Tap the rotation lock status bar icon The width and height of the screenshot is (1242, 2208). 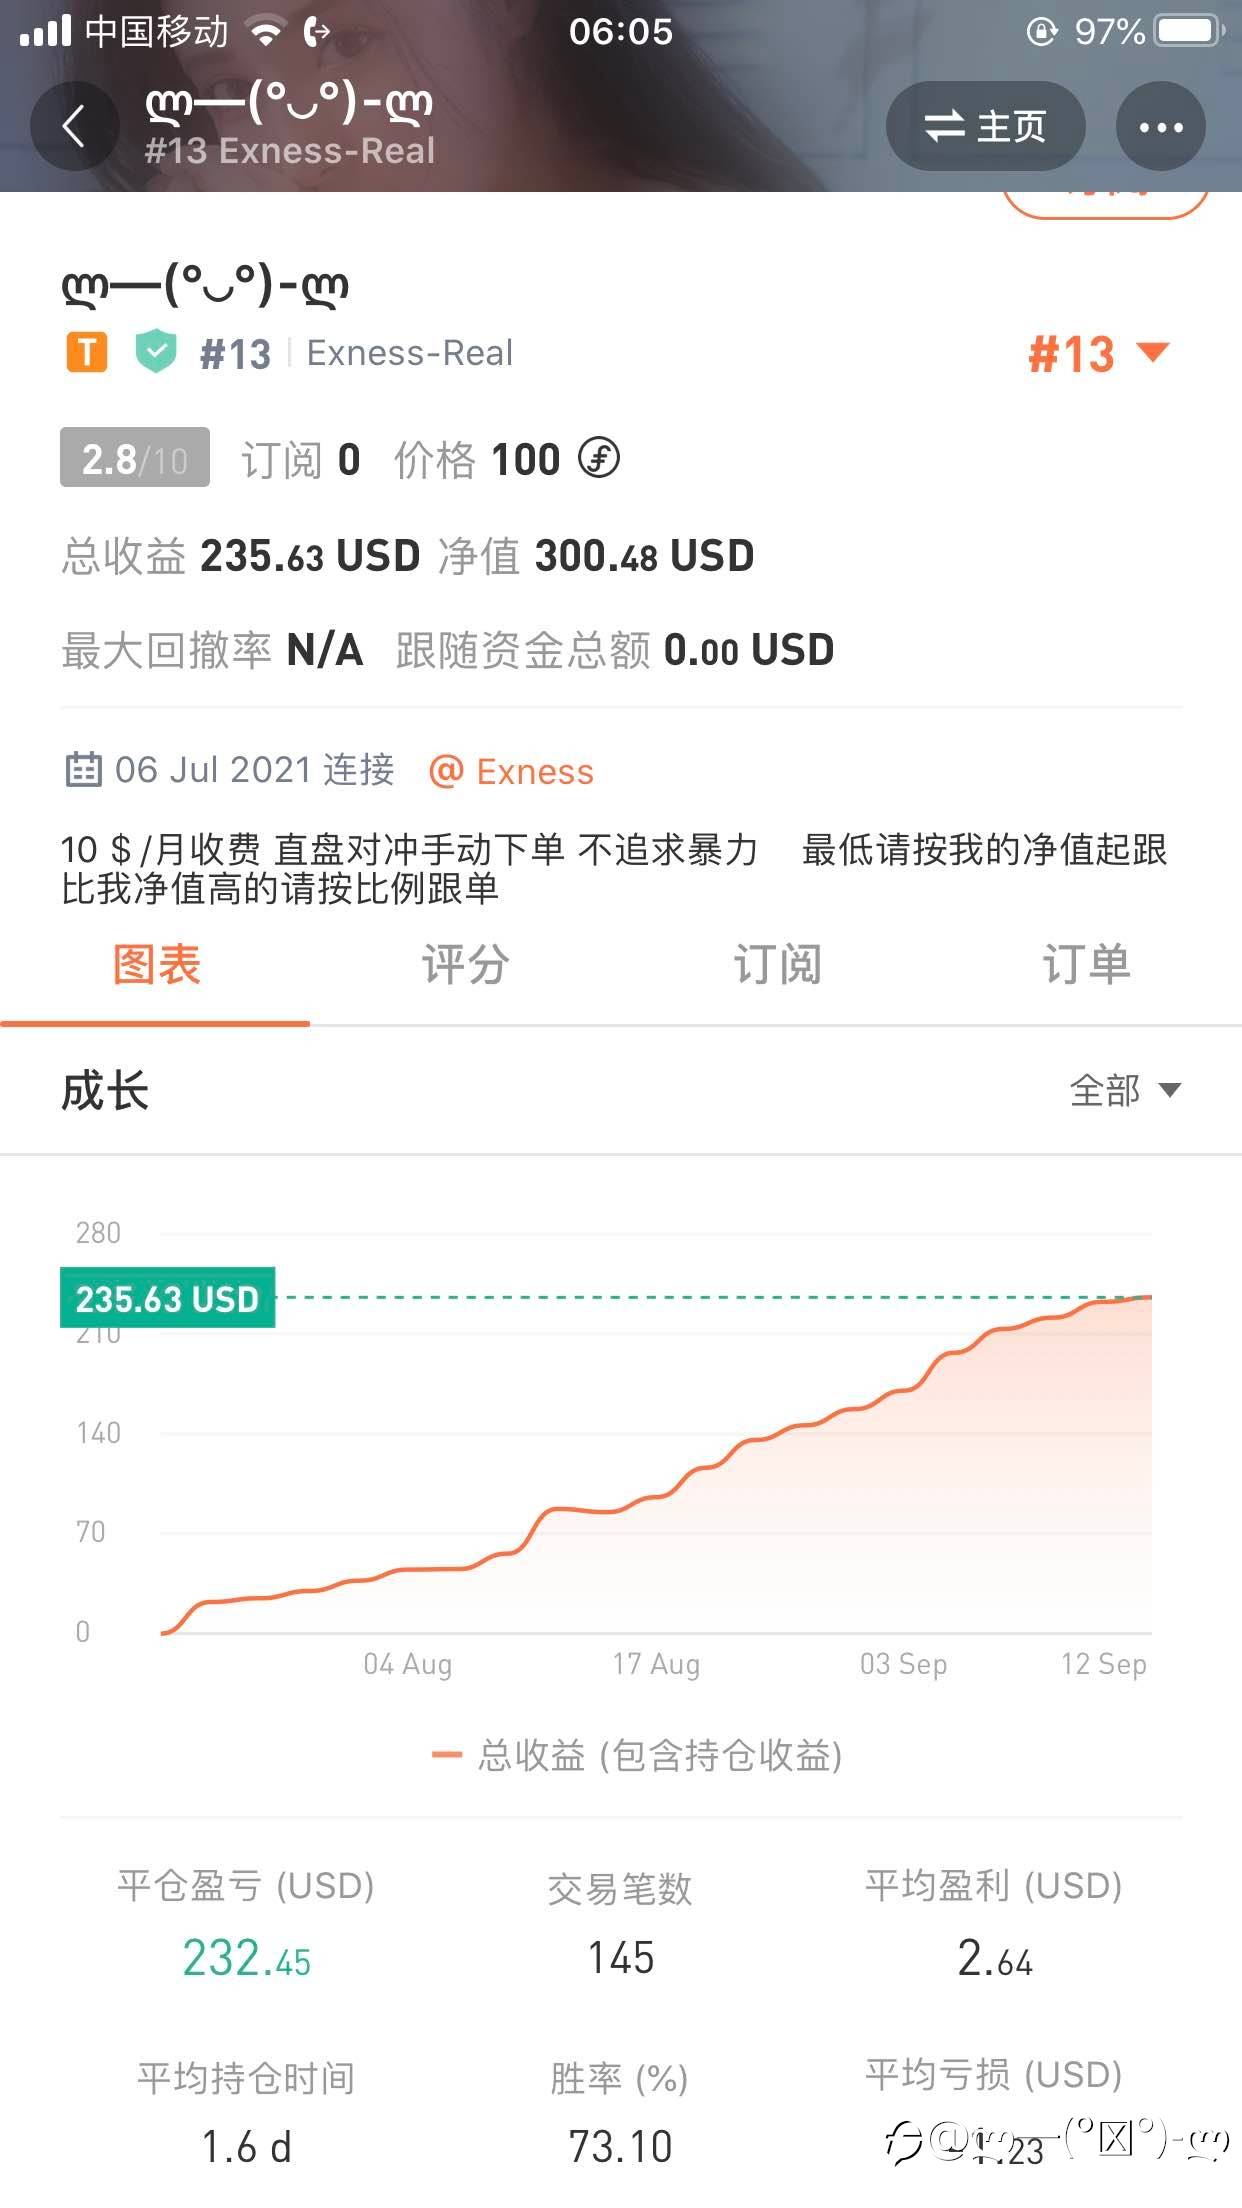[1041, 32]
